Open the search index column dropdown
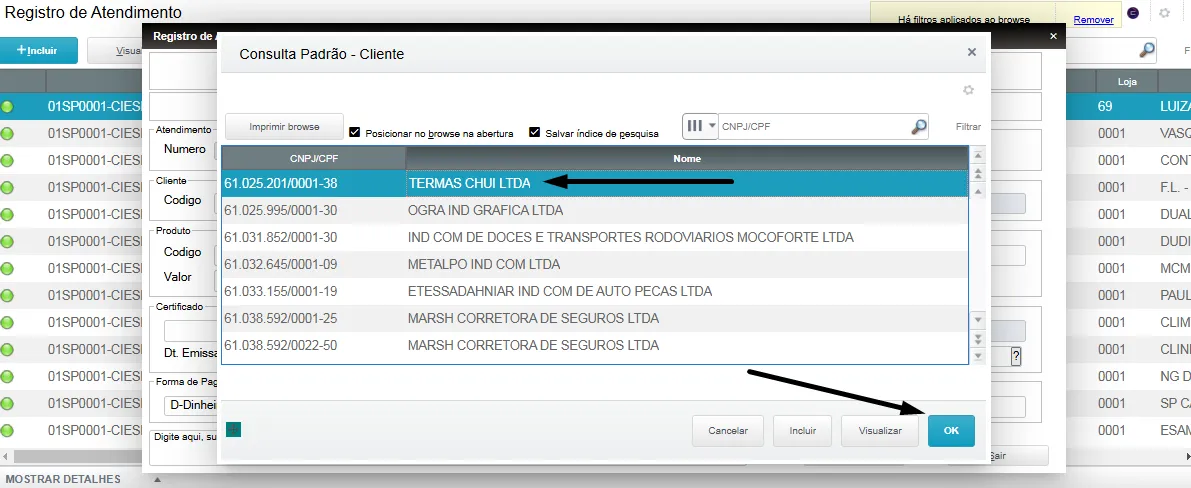This screenshot has height=488, width=1191. [x=700, y=127]
